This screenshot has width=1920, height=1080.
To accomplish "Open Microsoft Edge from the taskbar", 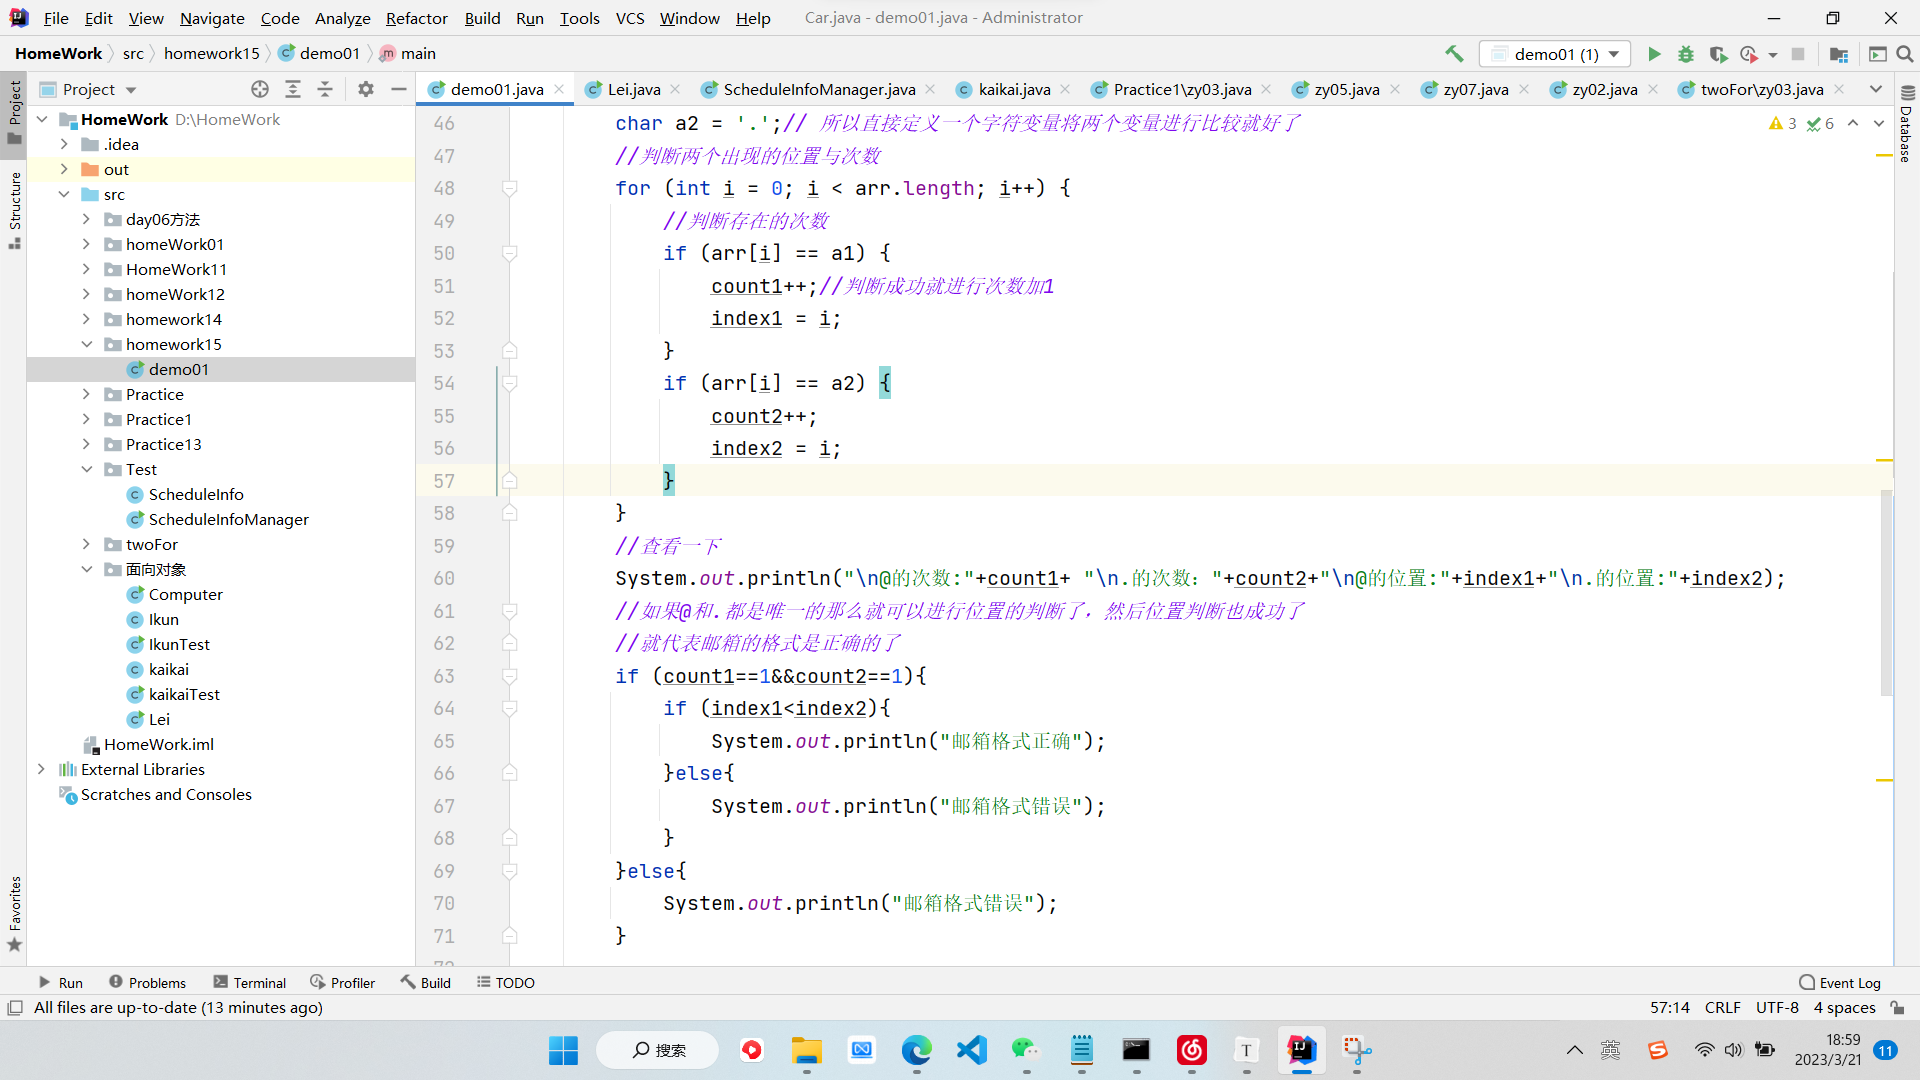I will (916, 1050).
